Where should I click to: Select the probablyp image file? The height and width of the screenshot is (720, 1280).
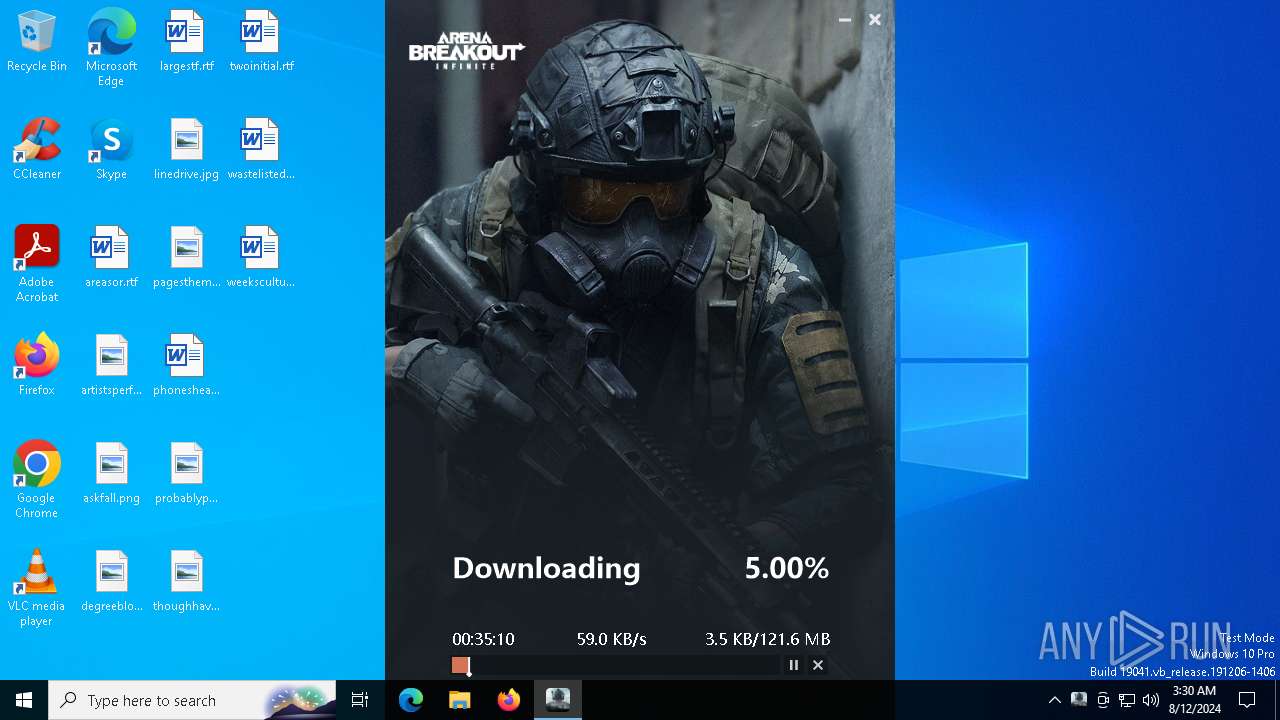click(186, 474)
